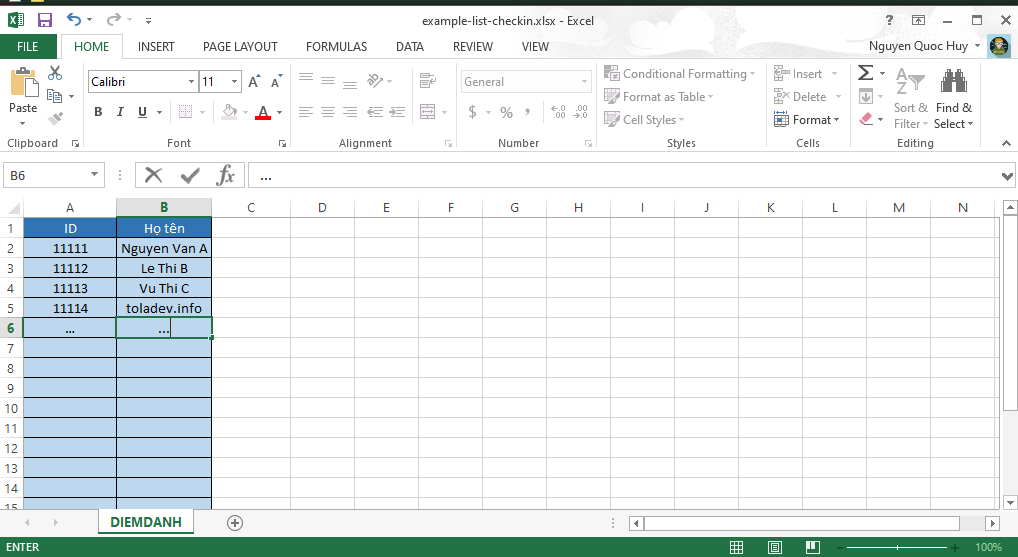Apply percent style
This screenshot has height=557, width=1018.
pyautogui.click(x=506, y=112)
